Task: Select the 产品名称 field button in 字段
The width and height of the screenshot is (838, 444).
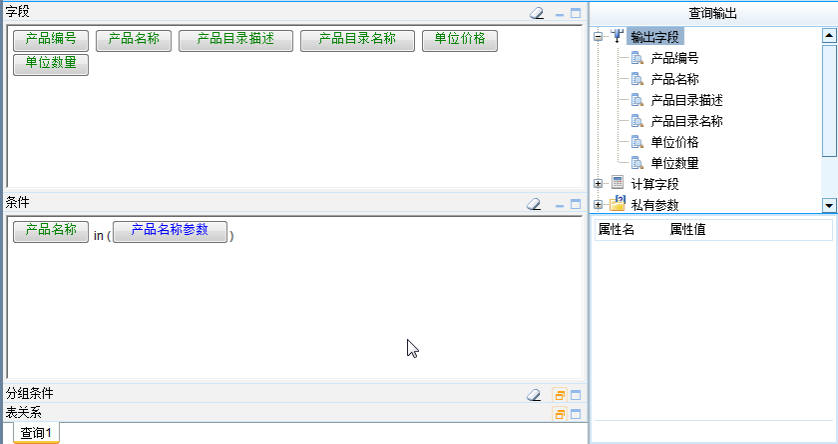Action: click(x=134, y=41)
